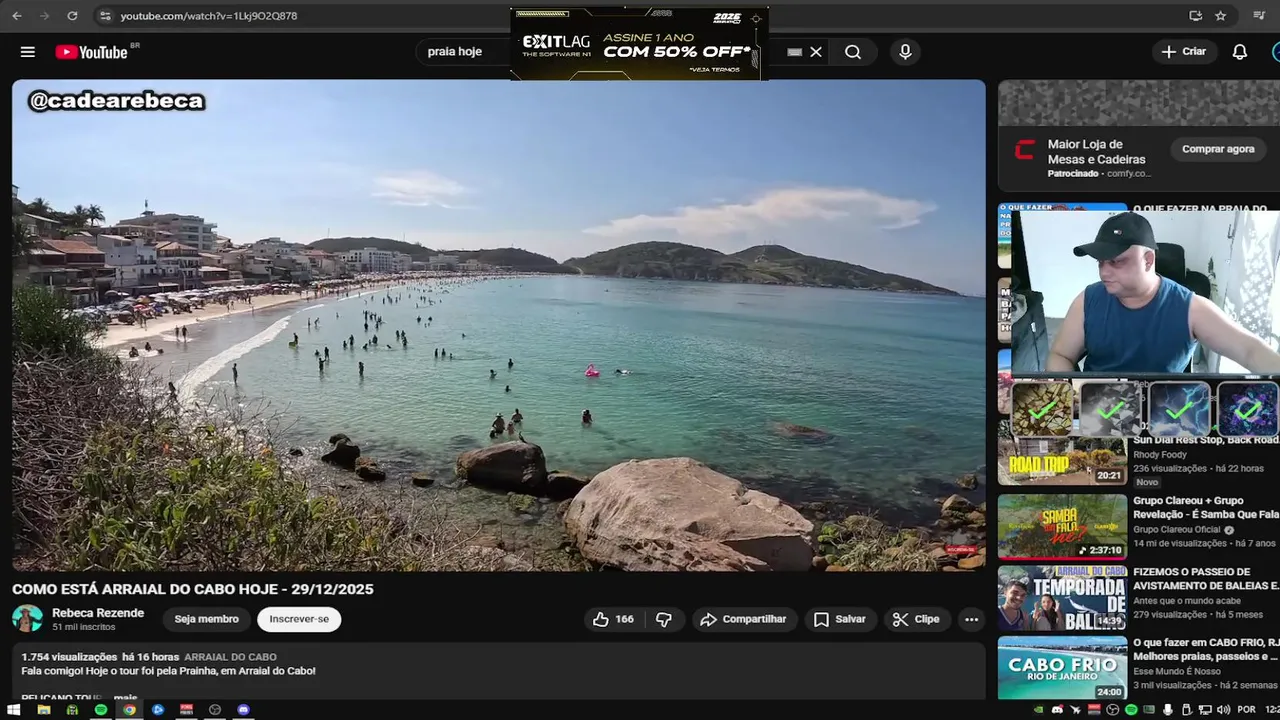Click the install app icon in address bar
The height and width of the screenshot is (720, 1280).
(1195, 16)
